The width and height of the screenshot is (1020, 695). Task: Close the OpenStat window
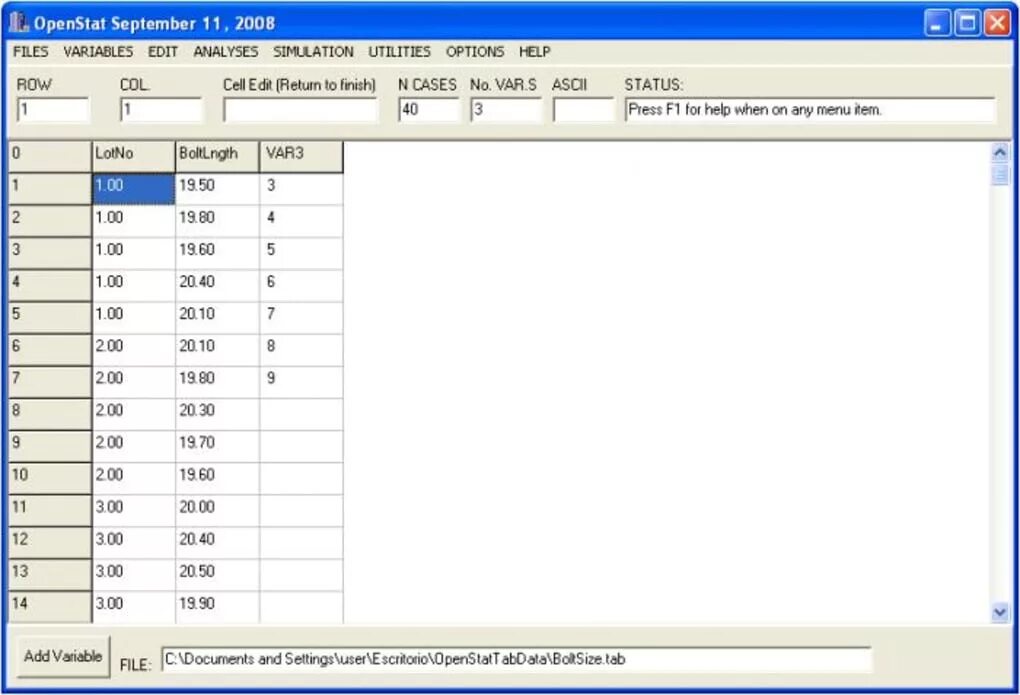coord(997,23)
